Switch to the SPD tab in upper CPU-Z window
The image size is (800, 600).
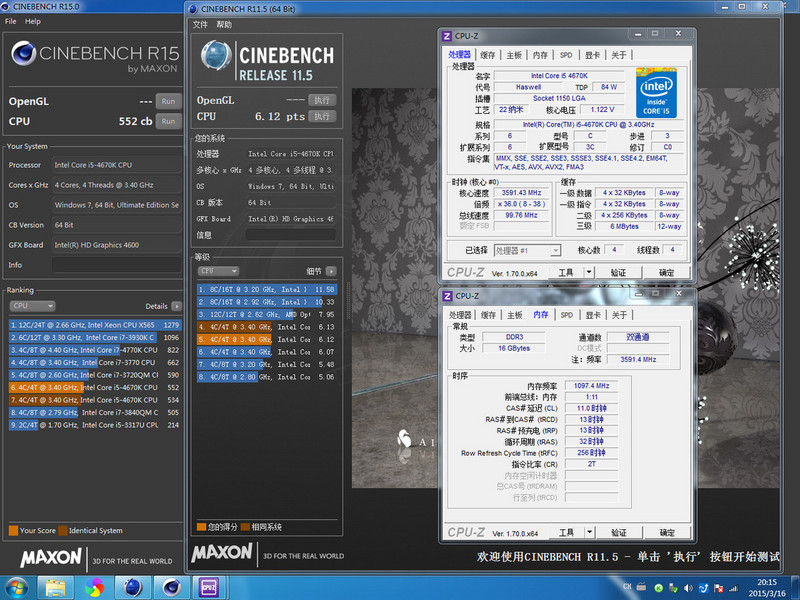[x=566, y=55]
